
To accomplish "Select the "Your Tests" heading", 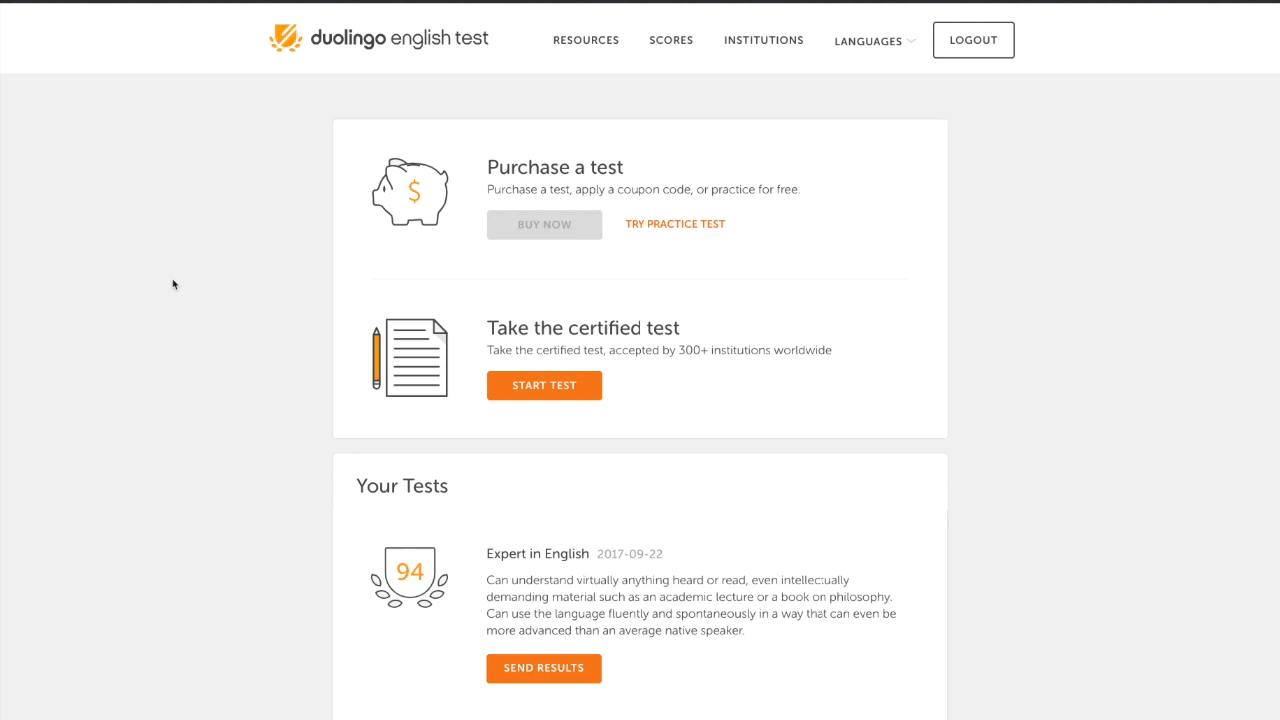I will coord(402,486).
